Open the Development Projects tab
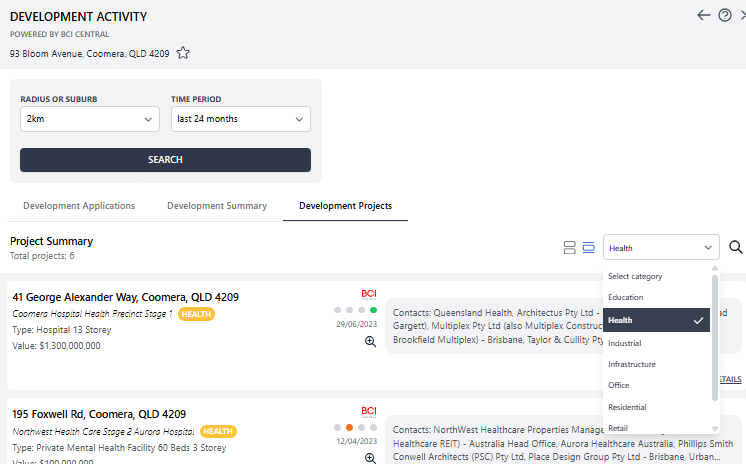 point(345,206)
